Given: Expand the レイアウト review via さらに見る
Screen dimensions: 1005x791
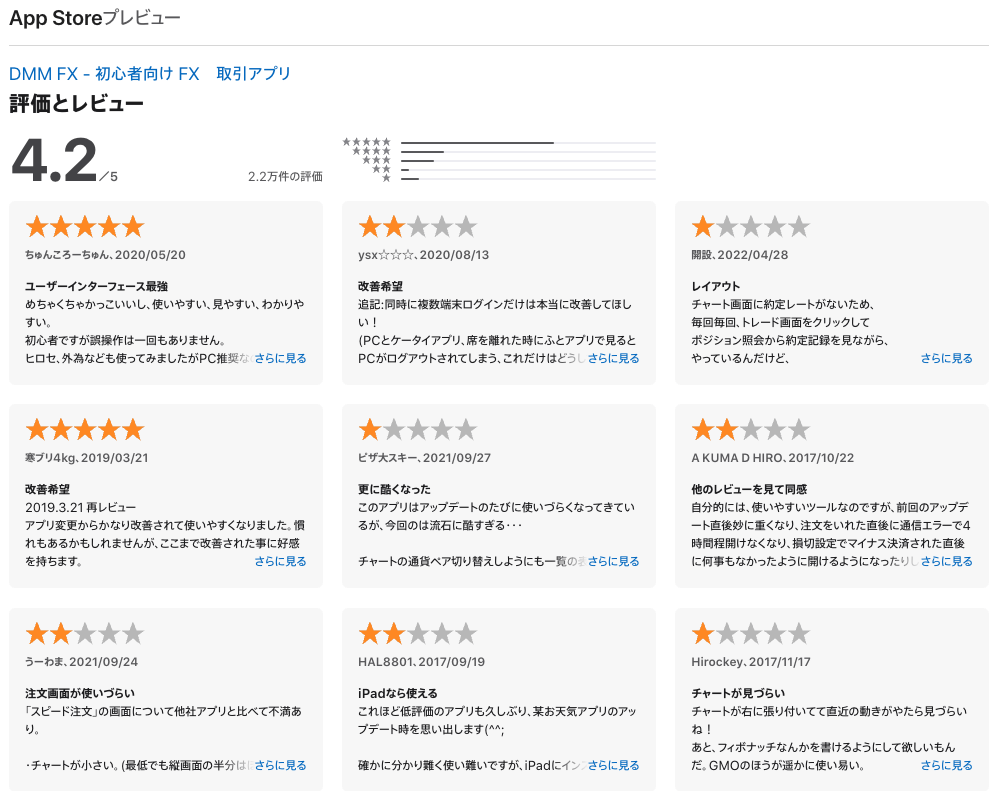Looking at the screenshot, I should [x=946, y=358].
